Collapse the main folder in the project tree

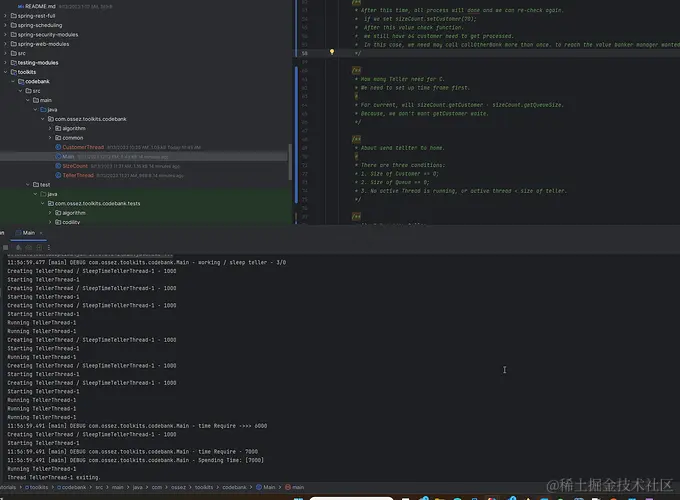pos(28,100)
